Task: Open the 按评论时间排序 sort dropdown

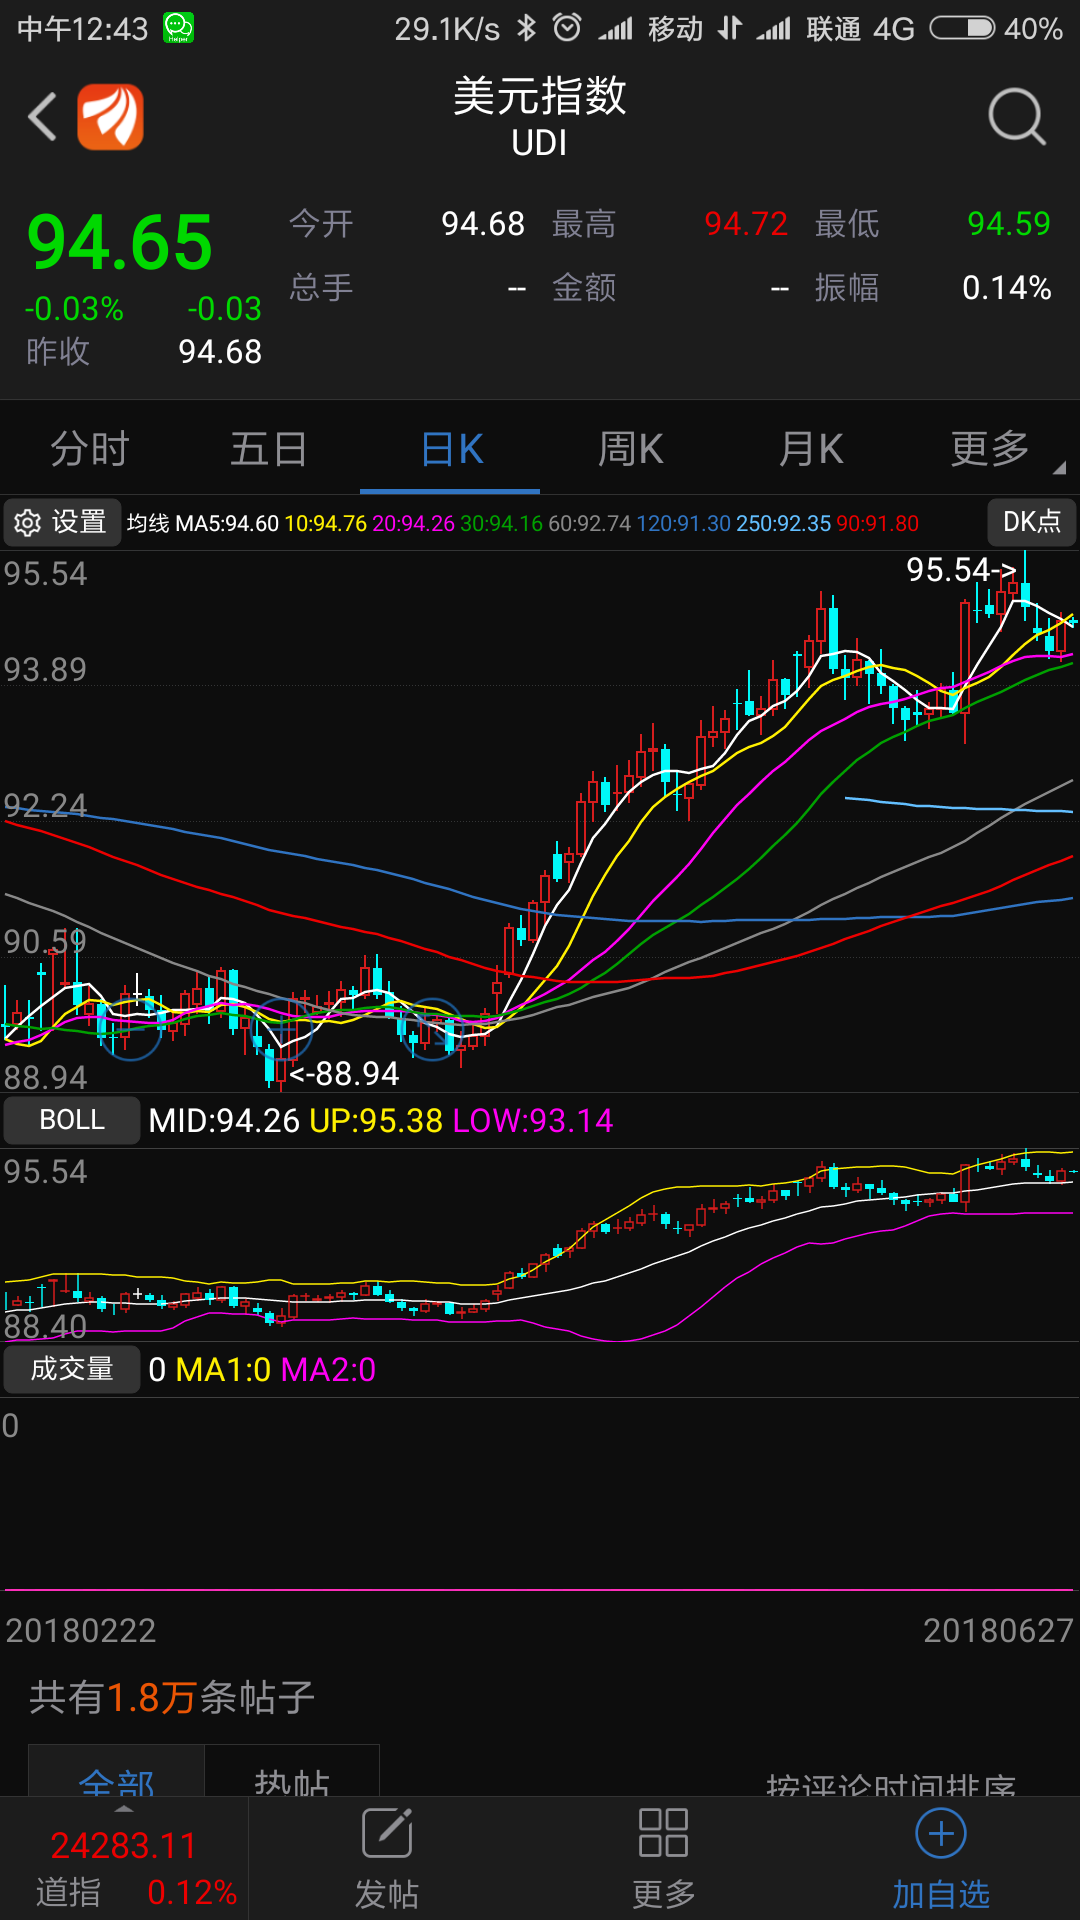Action: coord(890,1785)
